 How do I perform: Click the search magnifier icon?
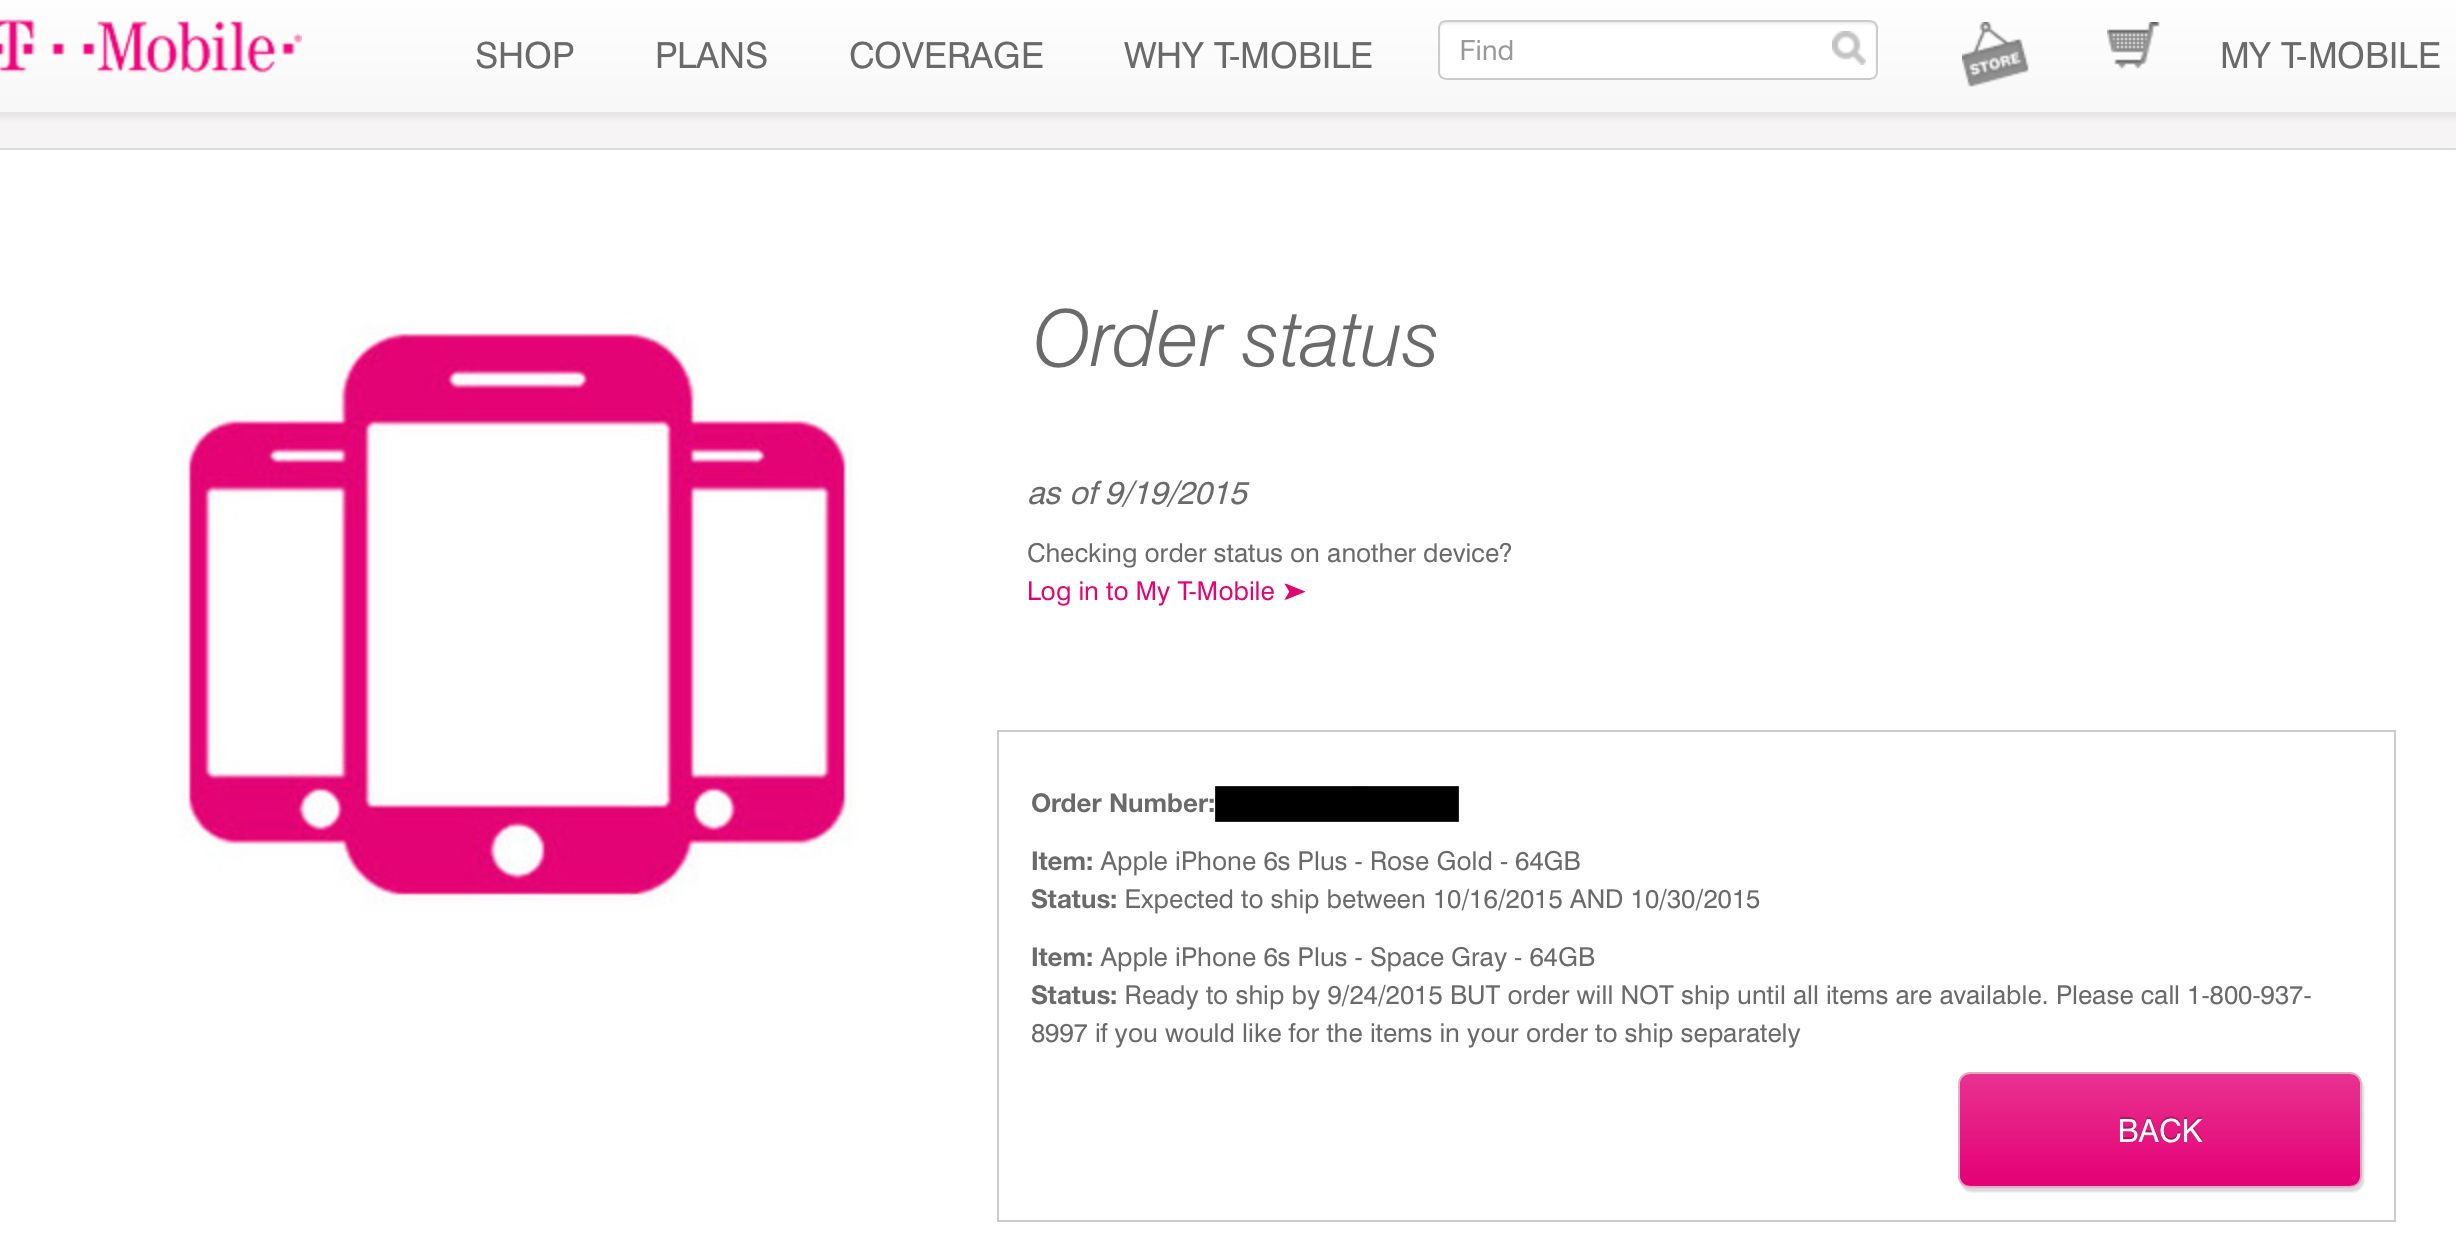pos(1848,48)
